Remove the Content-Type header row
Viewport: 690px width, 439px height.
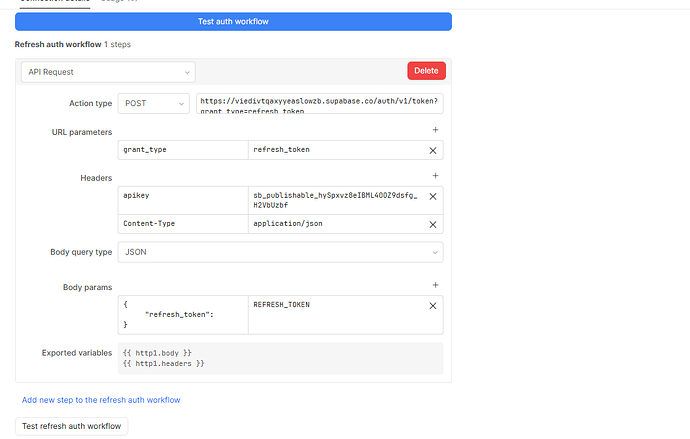(433, 224)
